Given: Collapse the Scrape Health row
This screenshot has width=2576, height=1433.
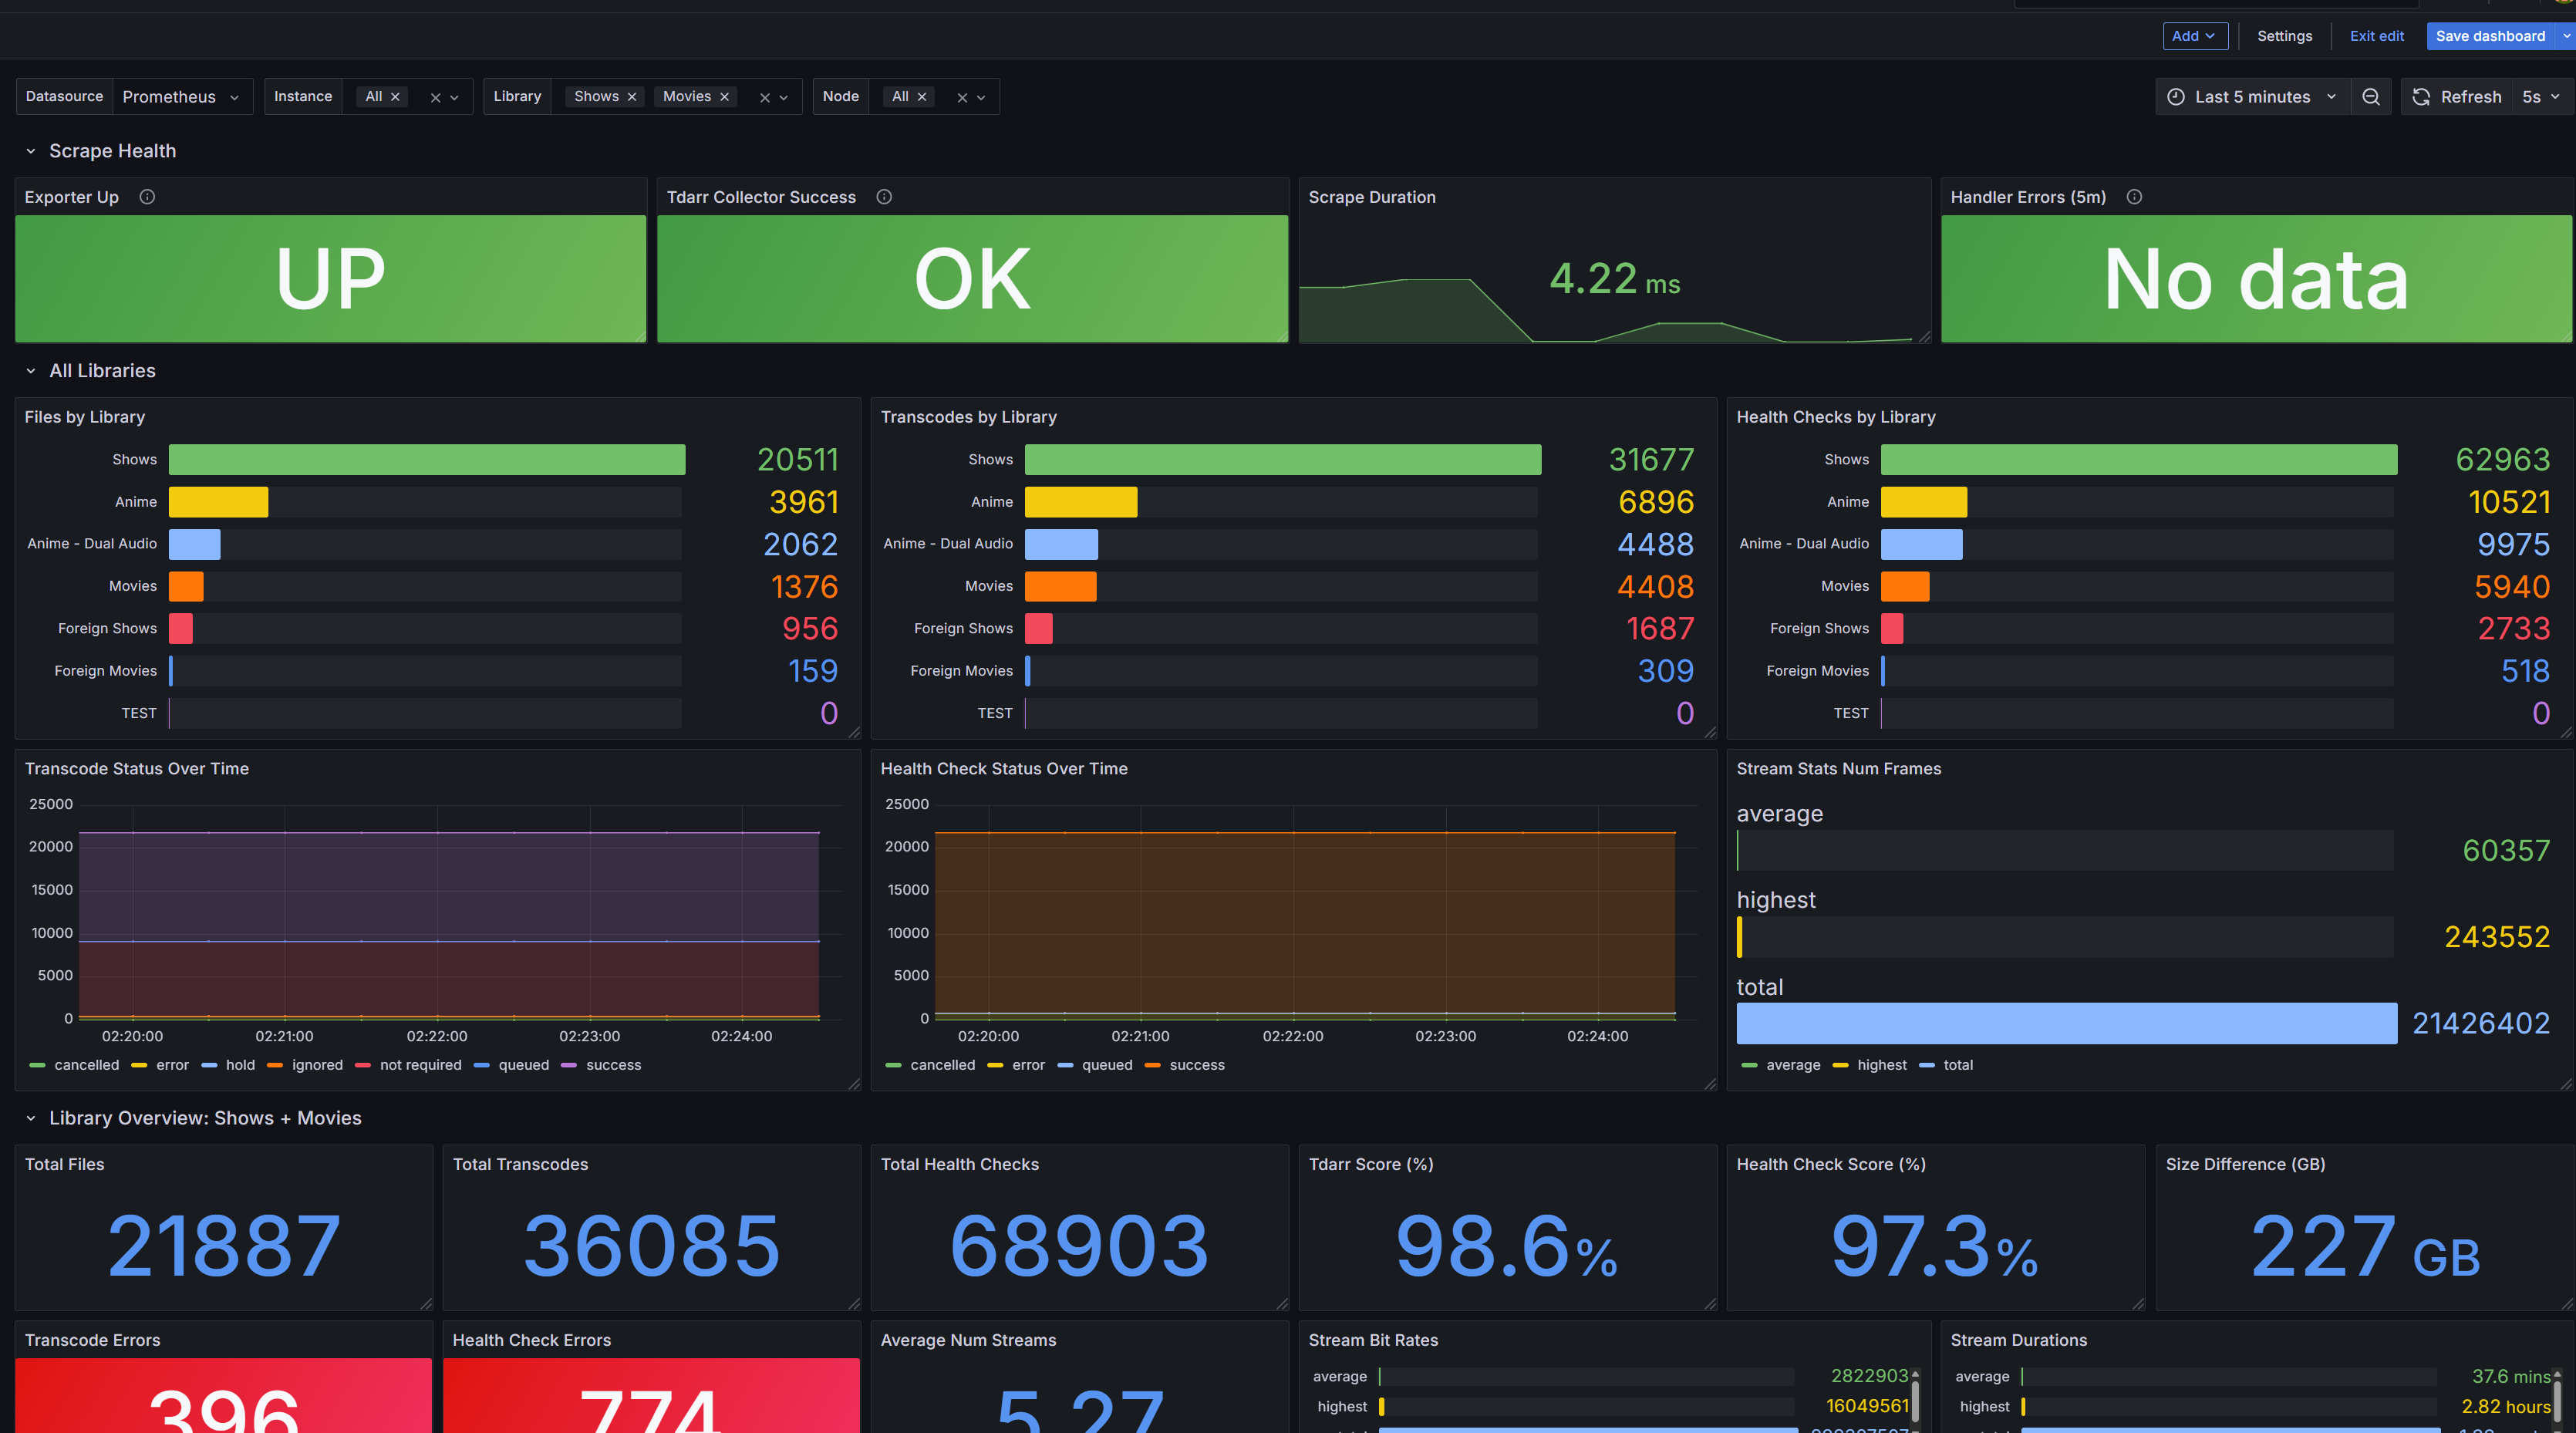Looking at the screenshot, I should click(31, 151).
